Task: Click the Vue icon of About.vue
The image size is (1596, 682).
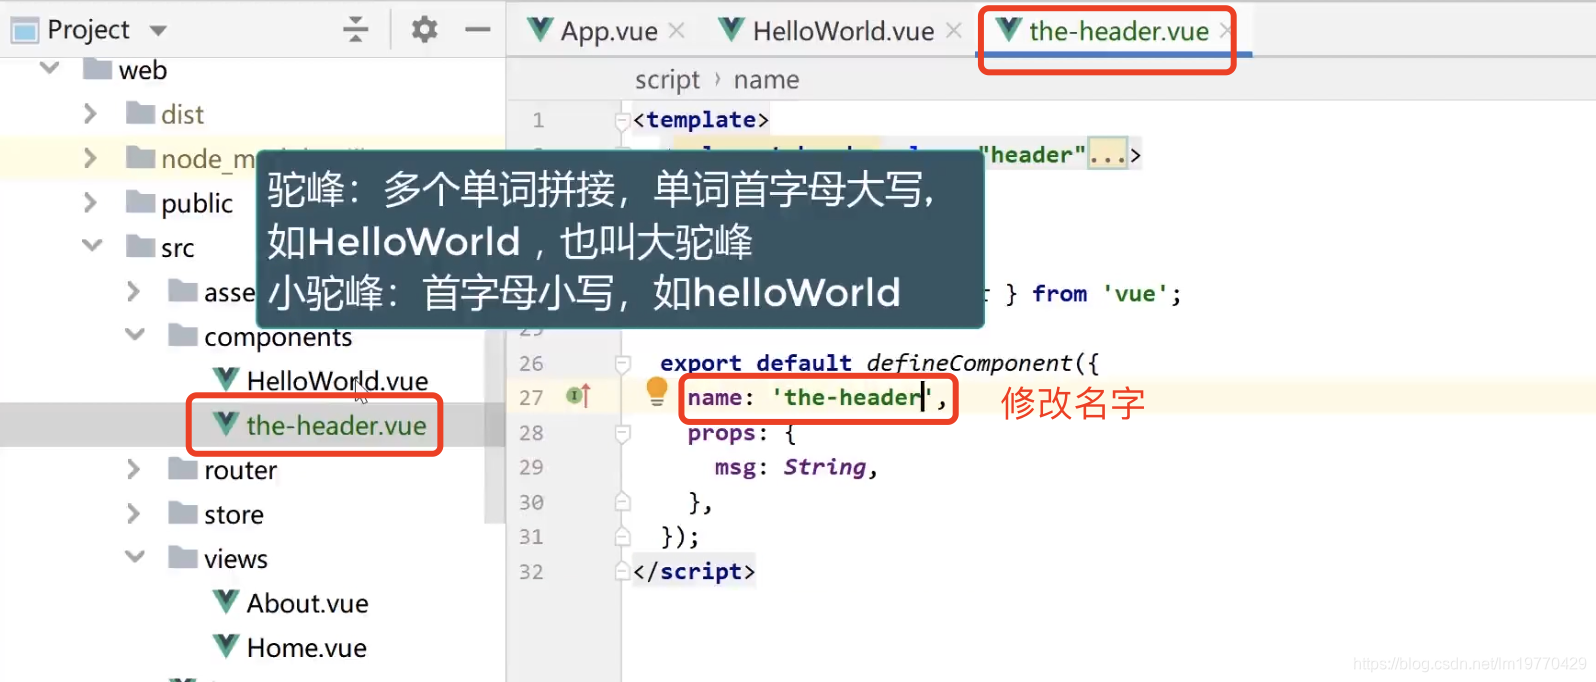Action: pos(226,601)
